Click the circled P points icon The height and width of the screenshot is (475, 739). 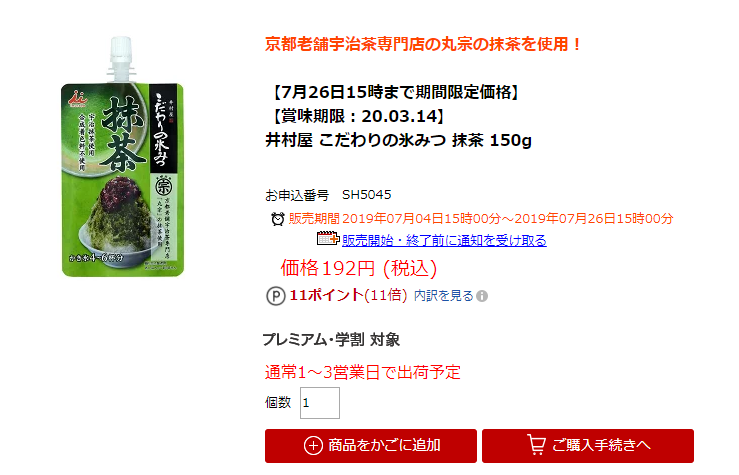[x=276, y=296]
